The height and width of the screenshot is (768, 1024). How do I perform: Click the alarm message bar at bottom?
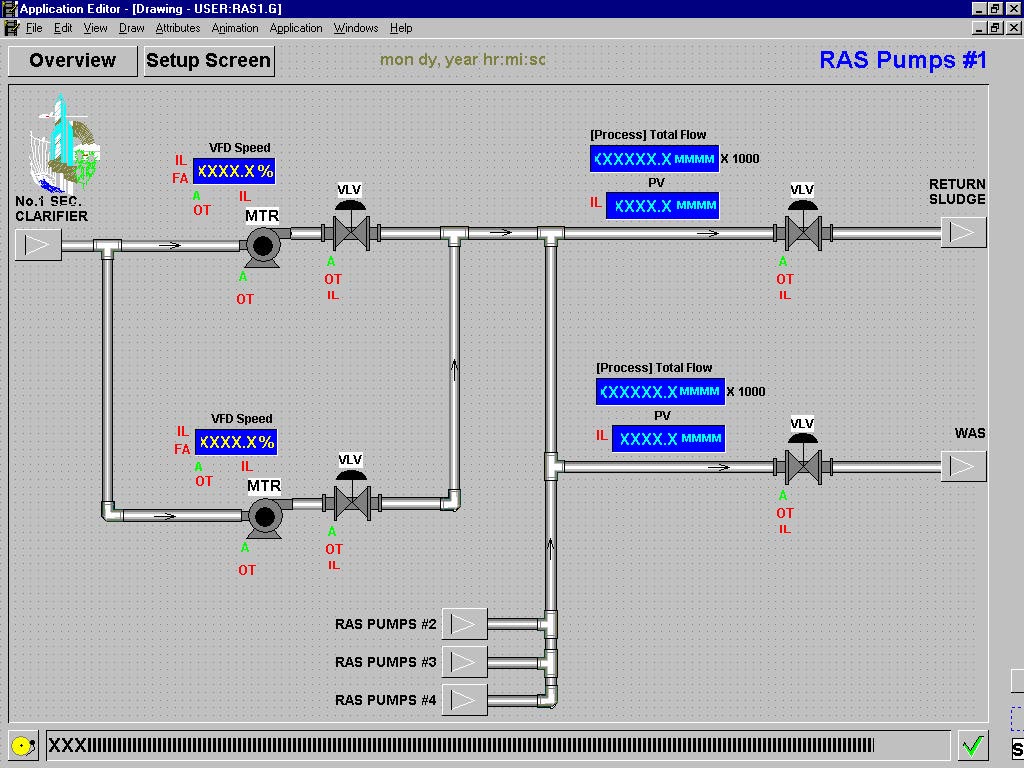click(498, 745)
